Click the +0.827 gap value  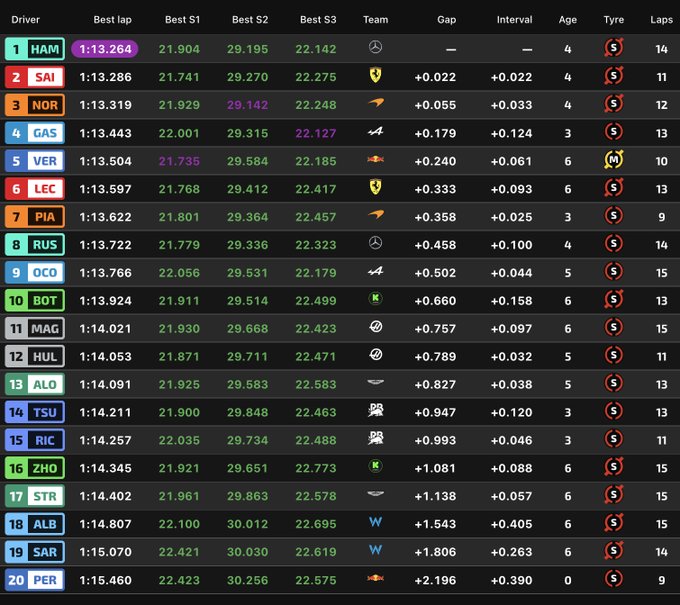tap(435, 384)
